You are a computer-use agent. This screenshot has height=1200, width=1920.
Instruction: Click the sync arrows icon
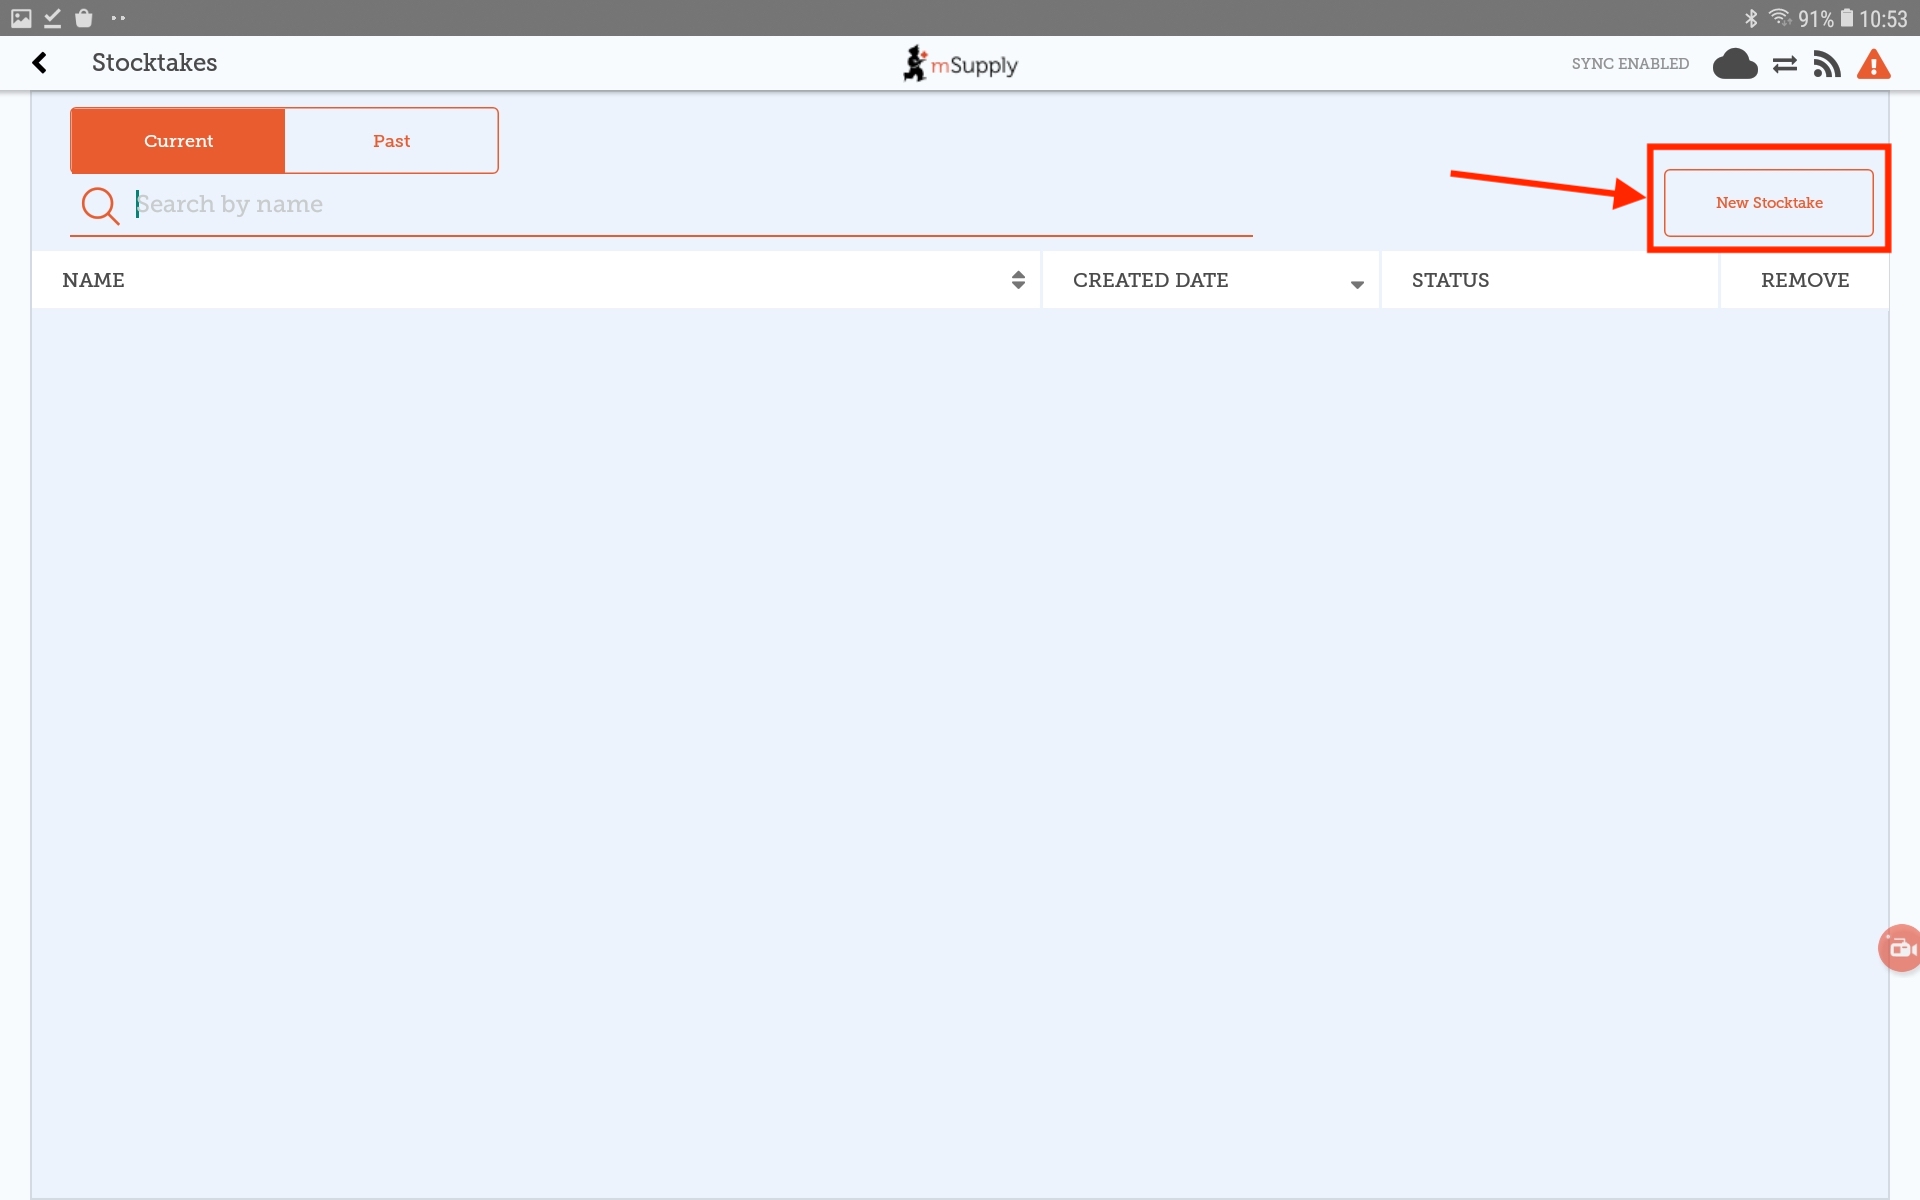[x=1785, y=65]
